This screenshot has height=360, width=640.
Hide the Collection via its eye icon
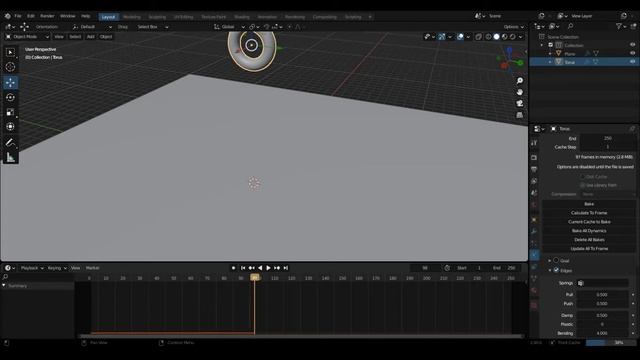click(633, 45)
